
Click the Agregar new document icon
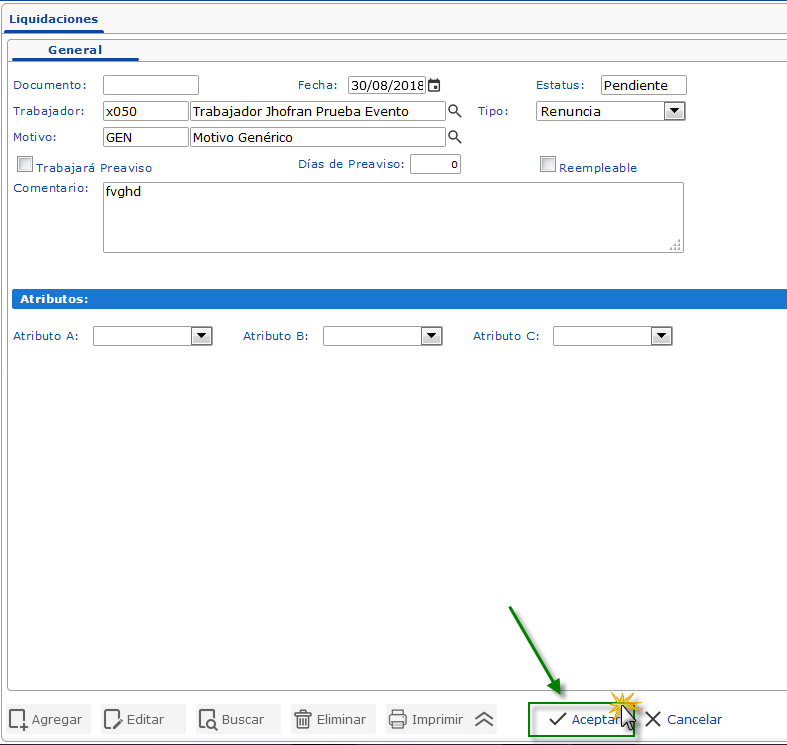(x=18, y=719)
